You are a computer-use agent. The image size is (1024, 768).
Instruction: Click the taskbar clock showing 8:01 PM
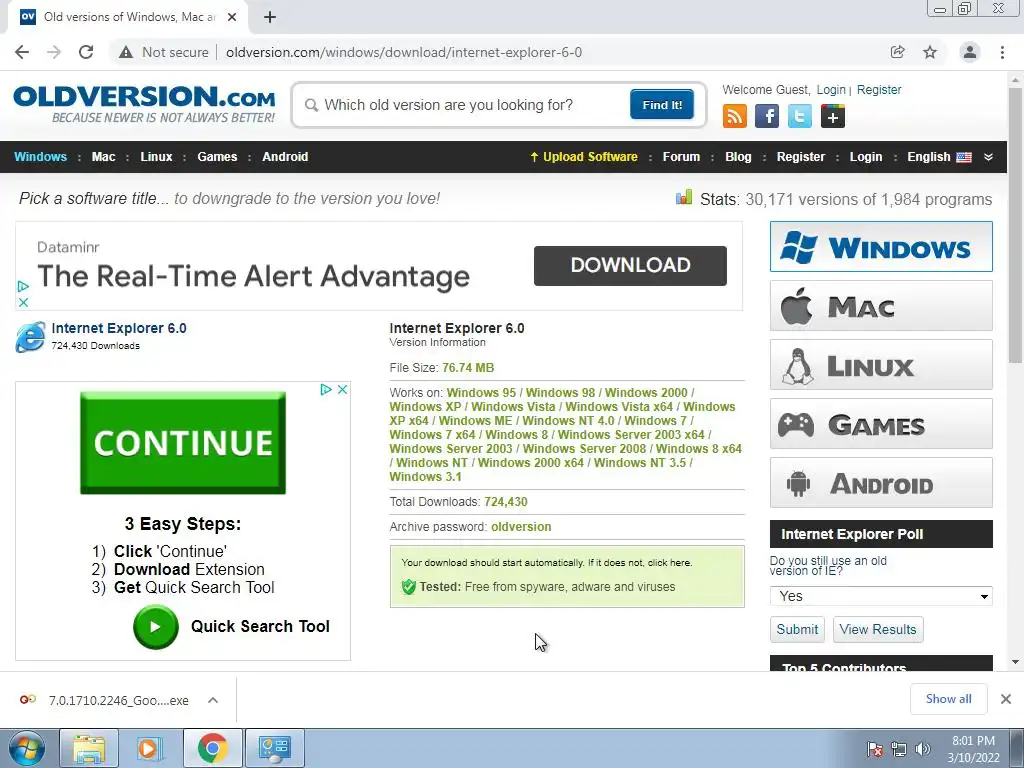click(x=973, y=749)
